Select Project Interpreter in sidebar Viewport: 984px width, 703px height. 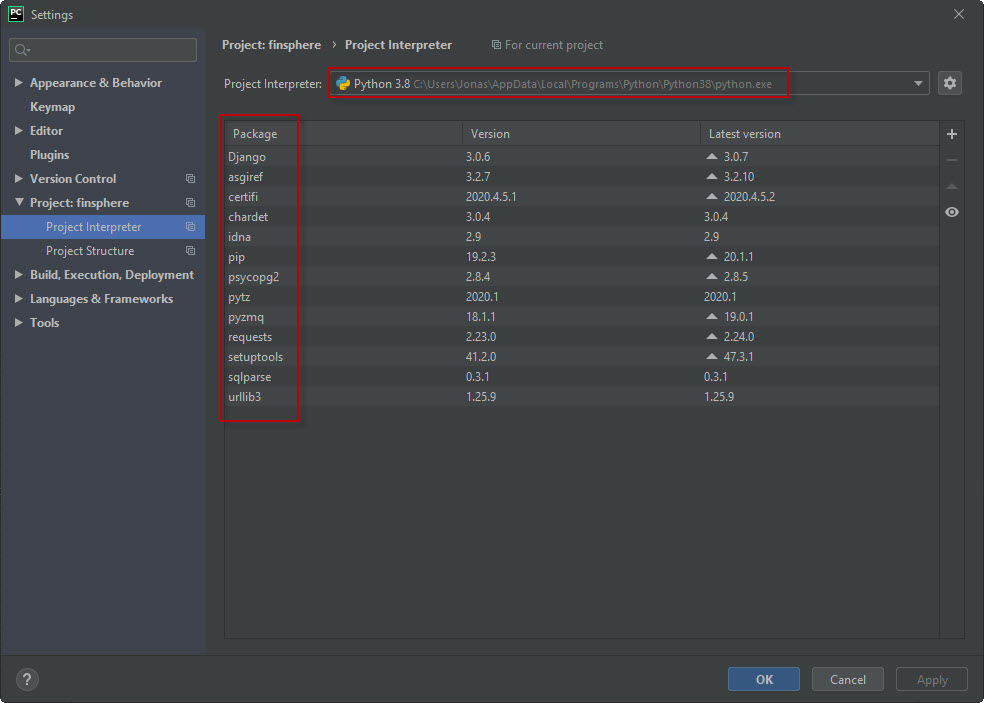point(103,227)
